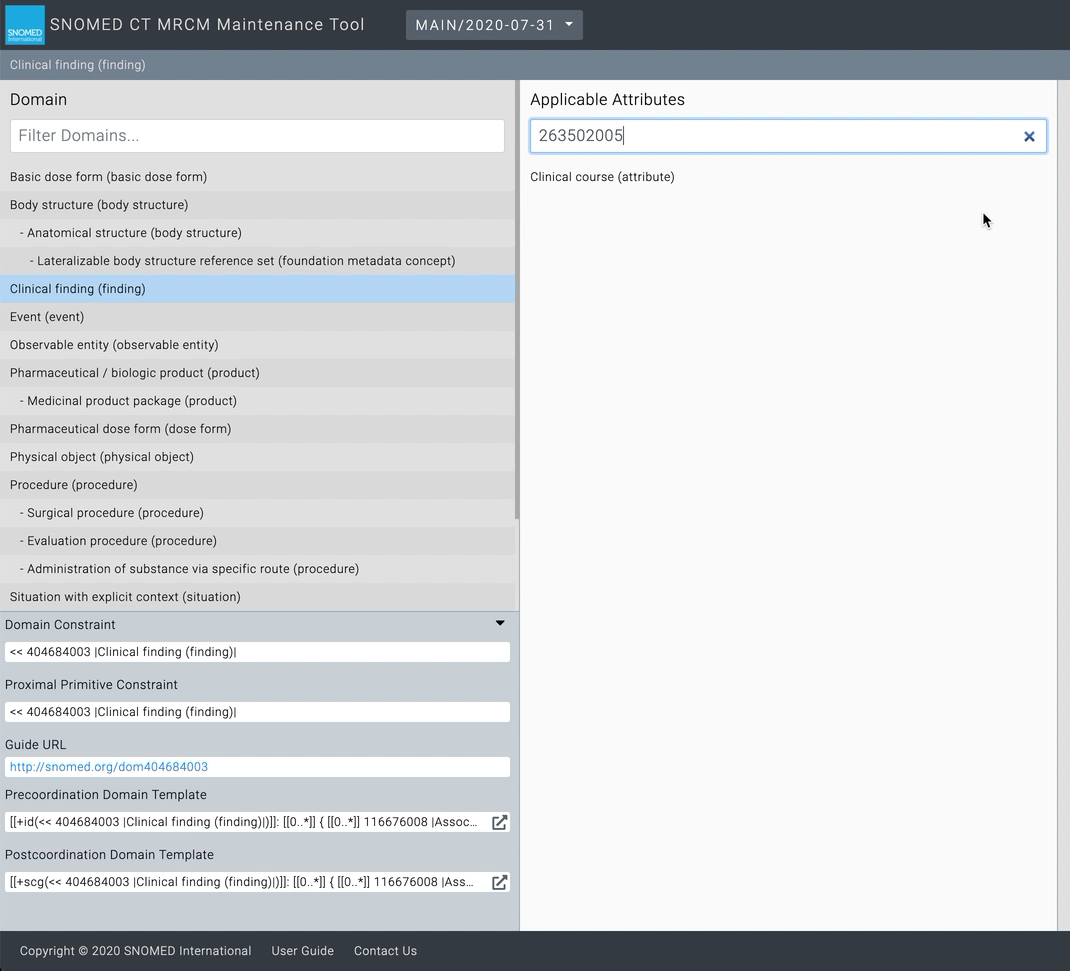Select Event (event) domain
Screen dimensions: 1070x971
257,317
